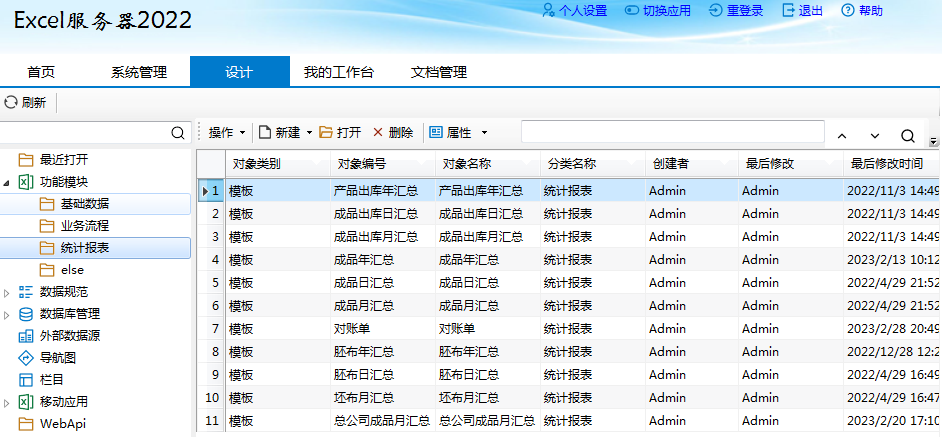
Task: Click the 打开 button in toolbar
Action: [x=341, y=133]
